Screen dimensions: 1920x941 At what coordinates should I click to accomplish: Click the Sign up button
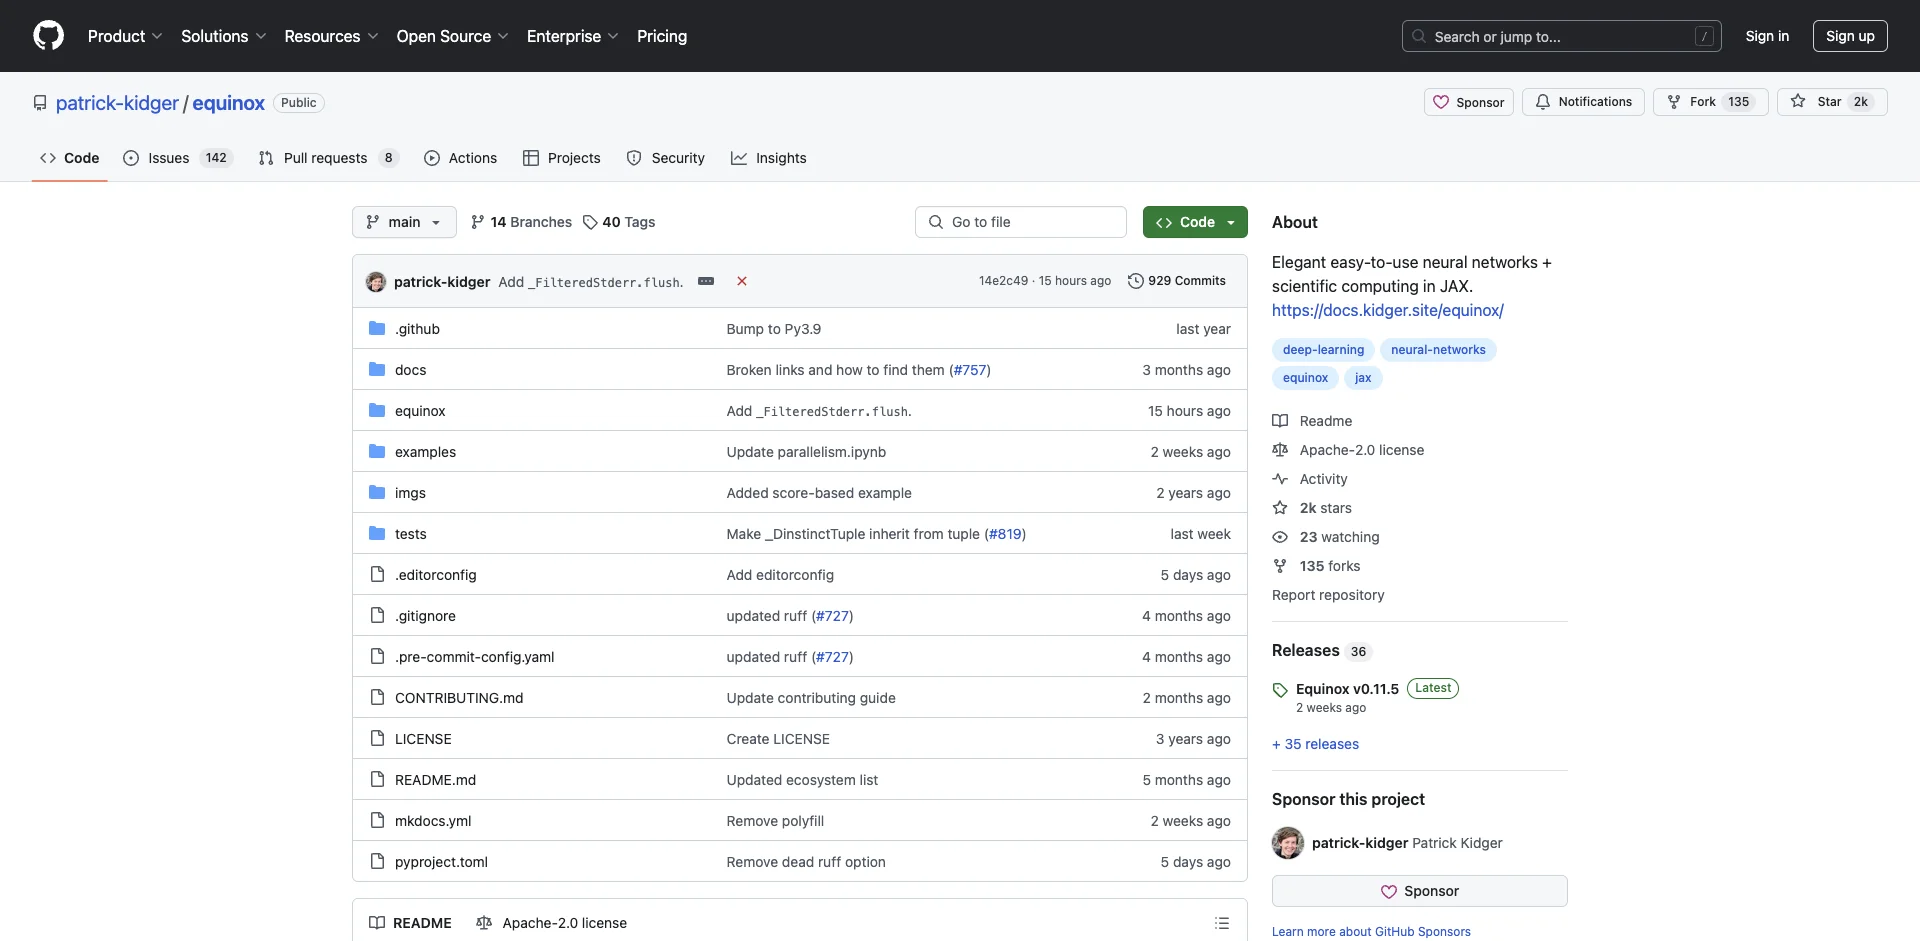(1850, 36)
